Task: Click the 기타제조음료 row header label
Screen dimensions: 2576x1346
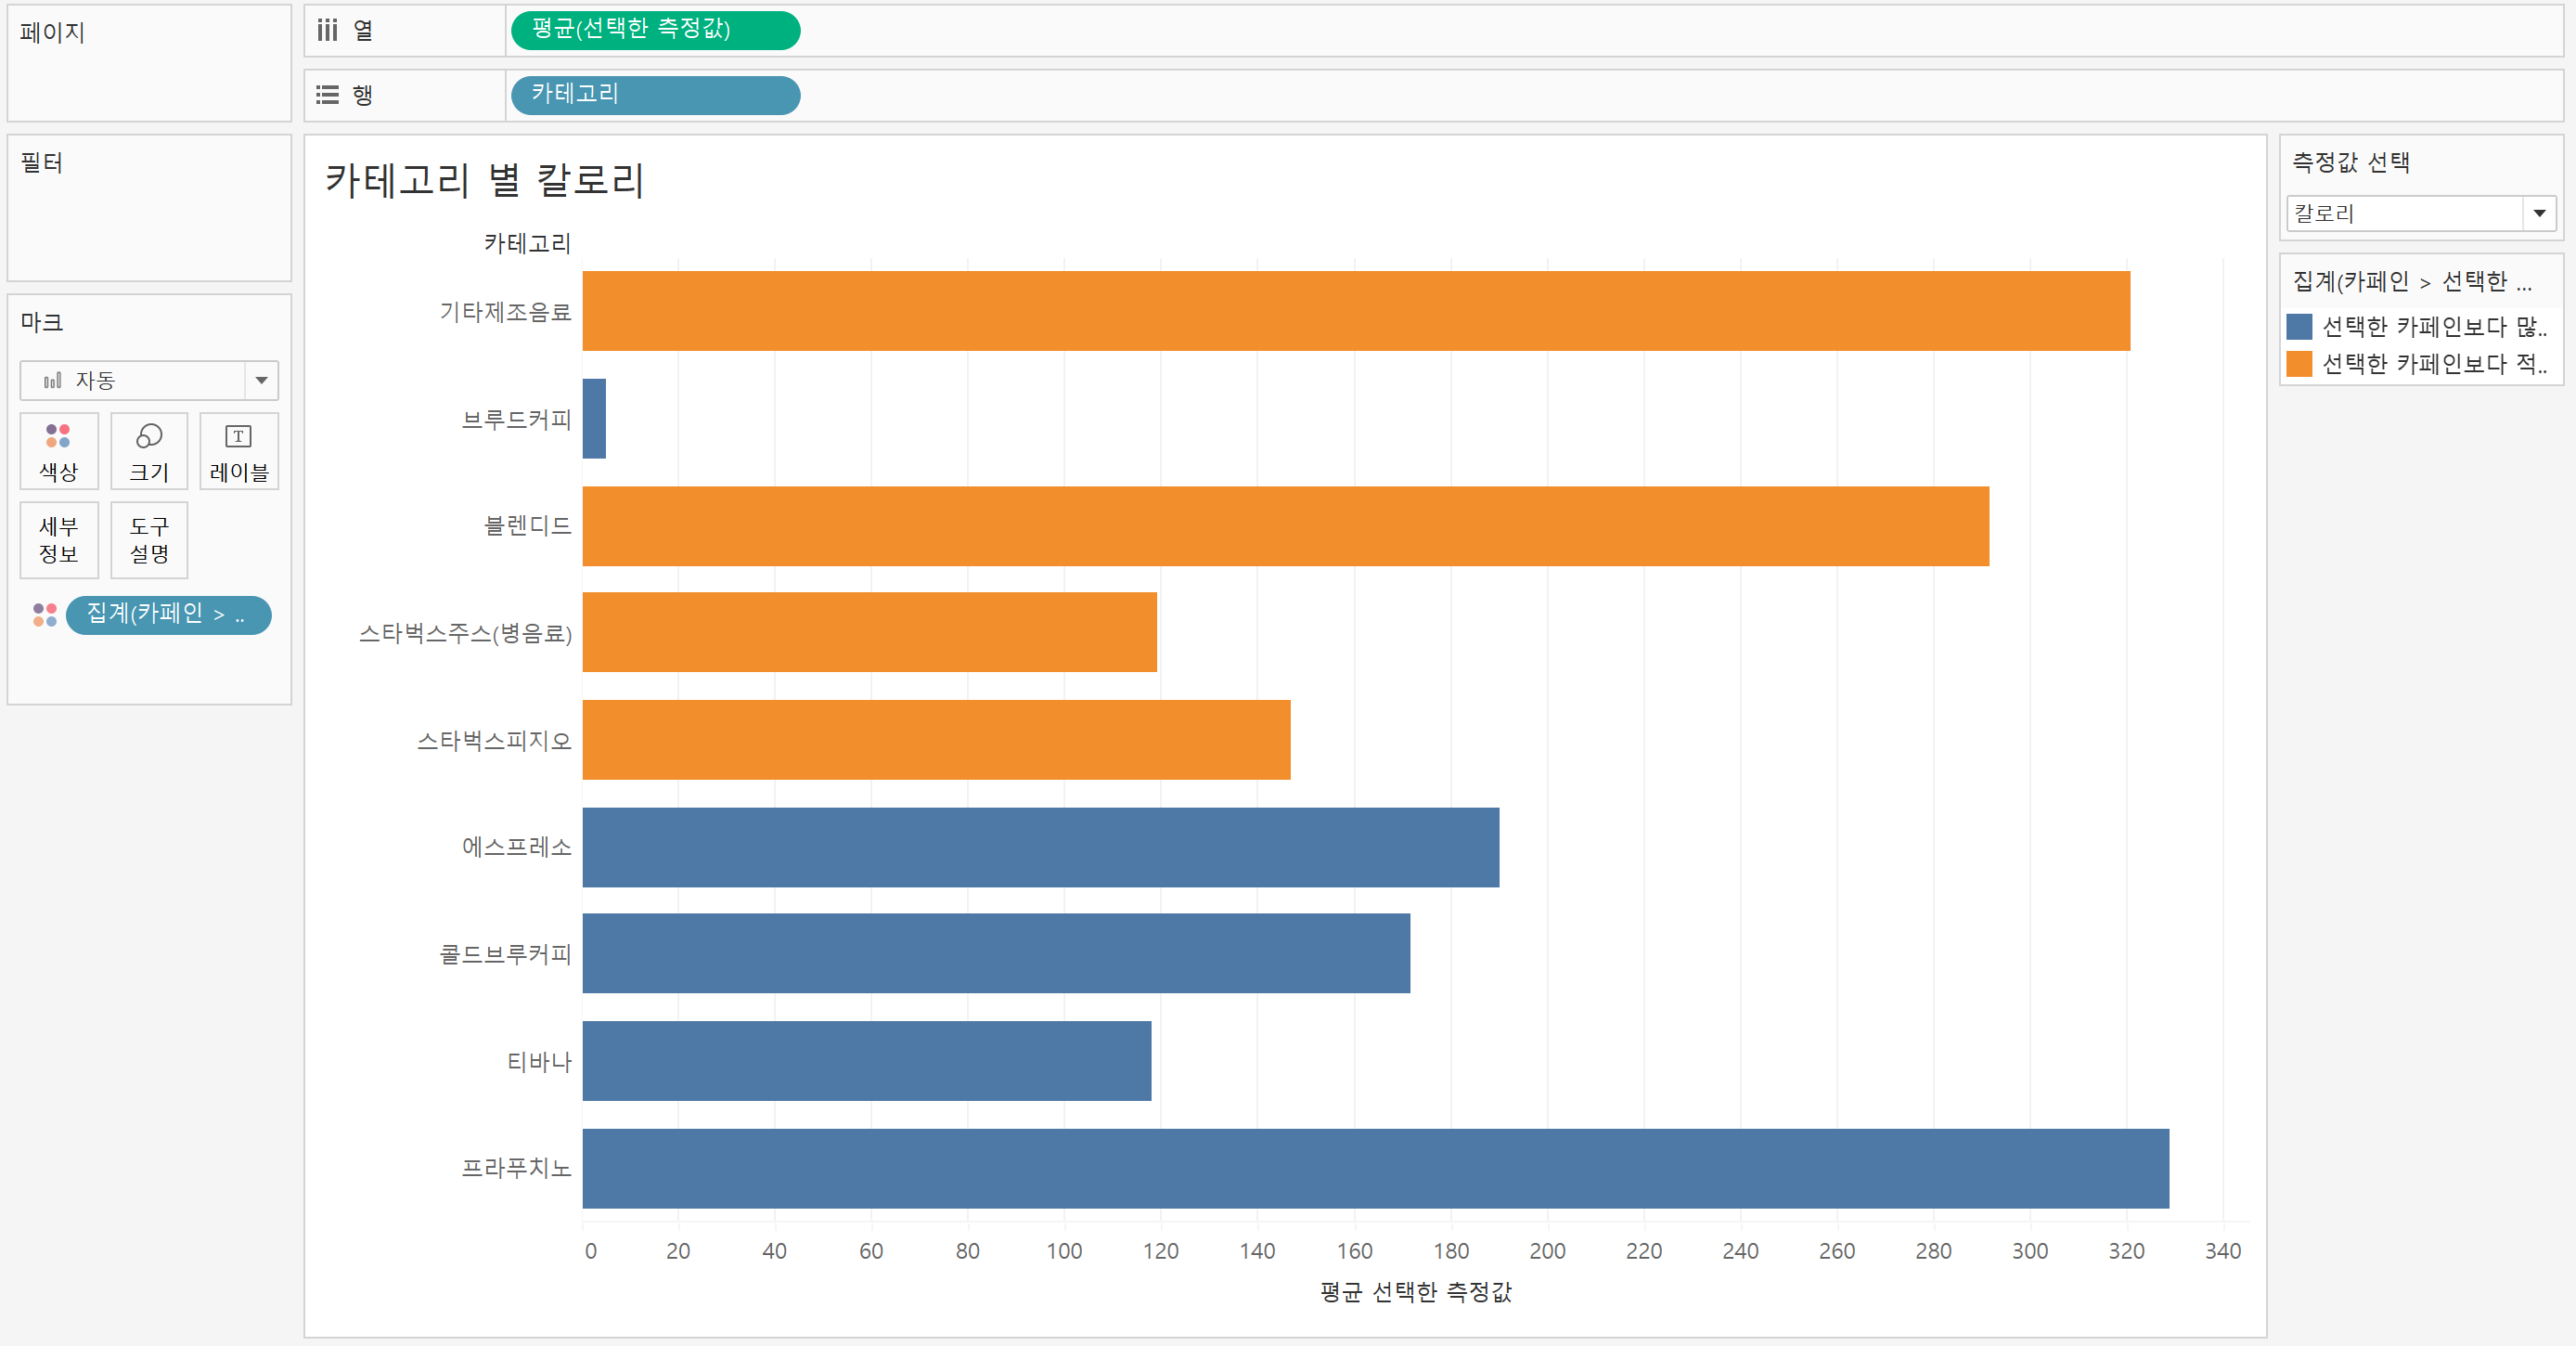Action: [505, 312]
